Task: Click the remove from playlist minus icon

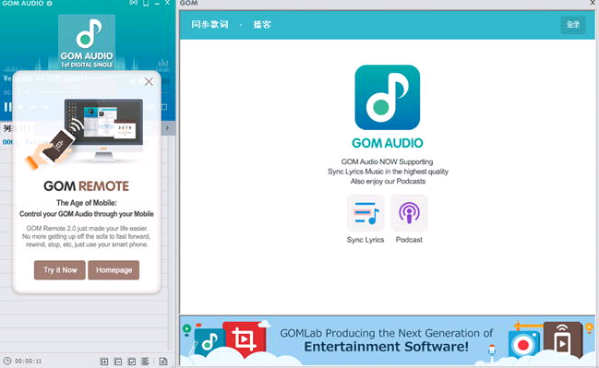Action: (118, 361)
